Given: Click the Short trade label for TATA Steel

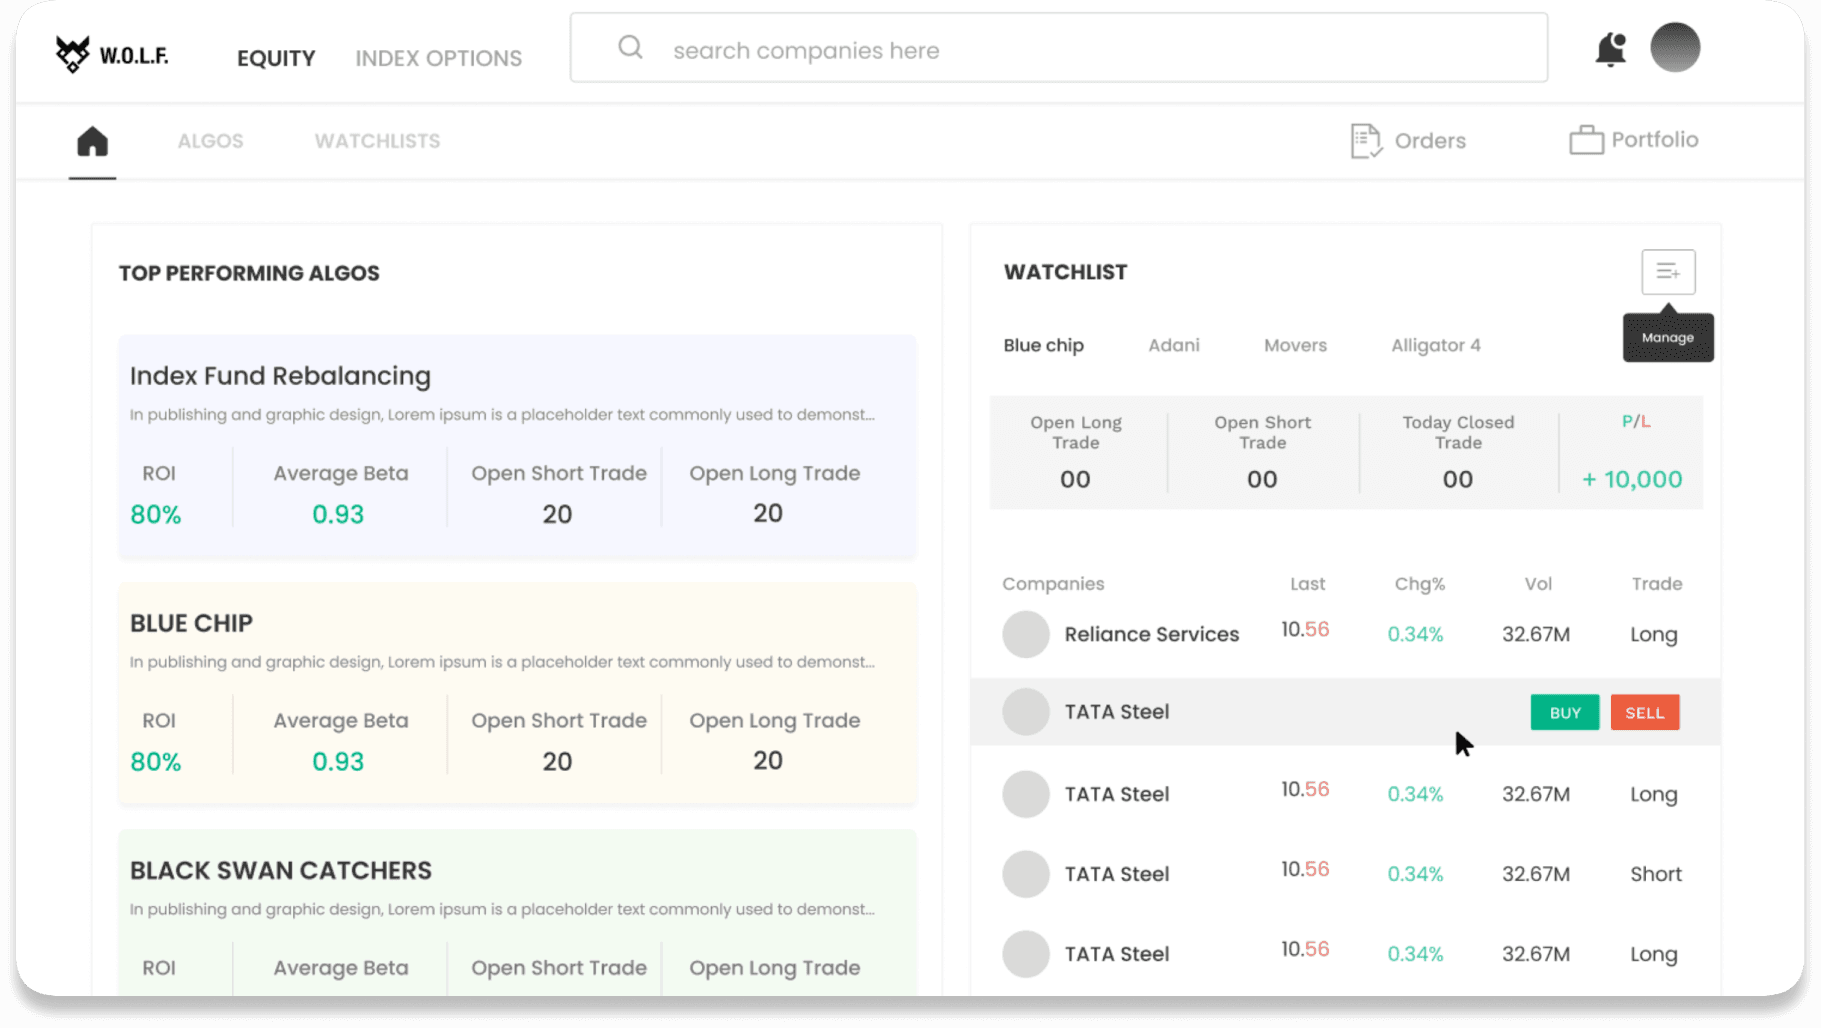Looking at the screenshot, I should pos(1656,874).
